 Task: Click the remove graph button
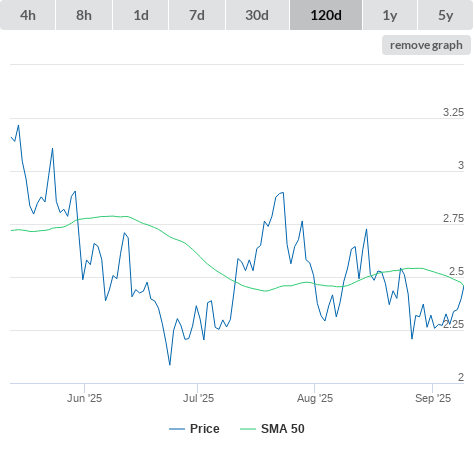(426, 45)
